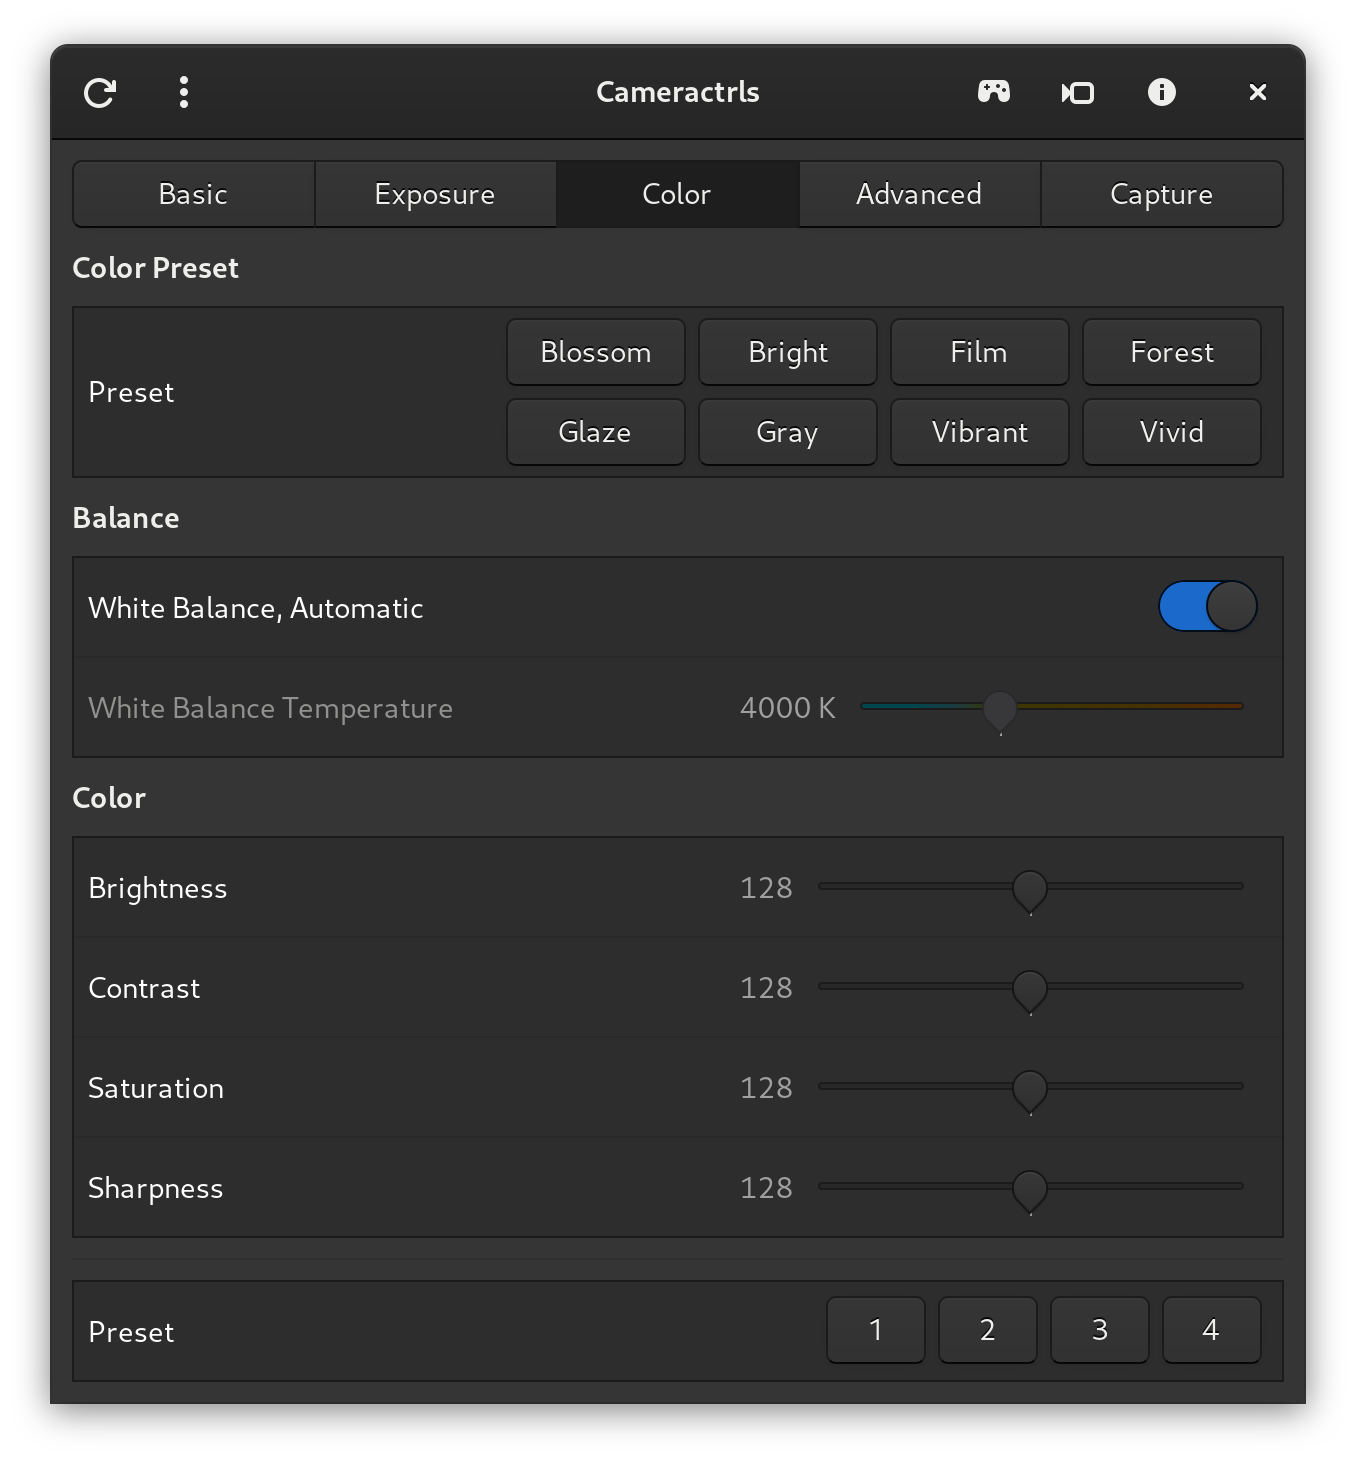This screenshot has width=1356, height=1460.
Task: Apply the Vivid color preset
Action: [x=1171, y=432]
